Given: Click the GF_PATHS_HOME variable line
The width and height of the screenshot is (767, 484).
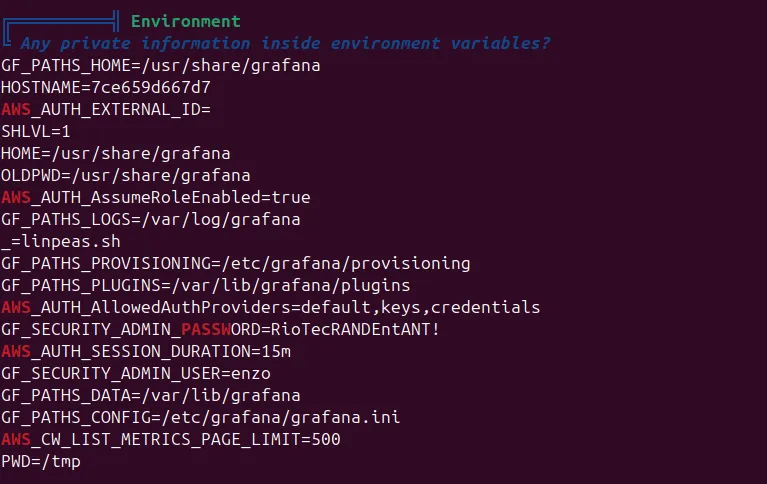Looking at the screenshot, I should [160, 65].
